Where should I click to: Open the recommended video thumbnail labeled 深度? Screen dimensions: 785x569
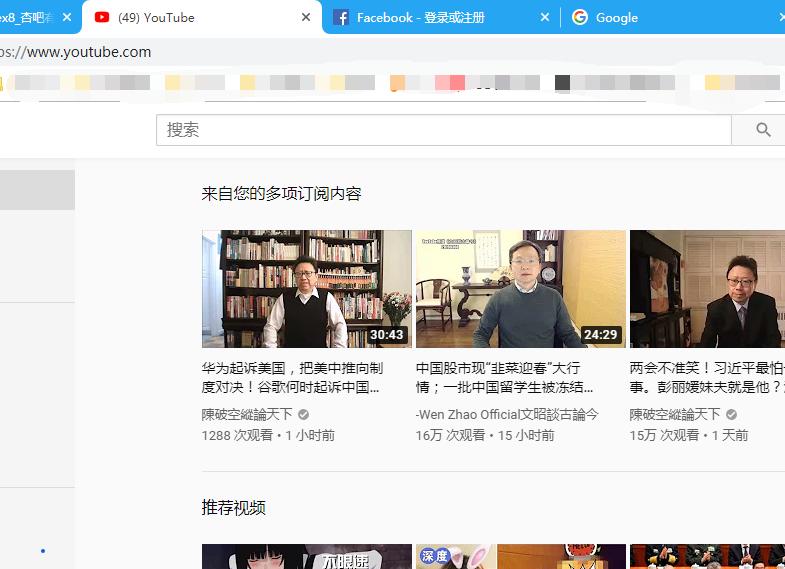point(521,556)
